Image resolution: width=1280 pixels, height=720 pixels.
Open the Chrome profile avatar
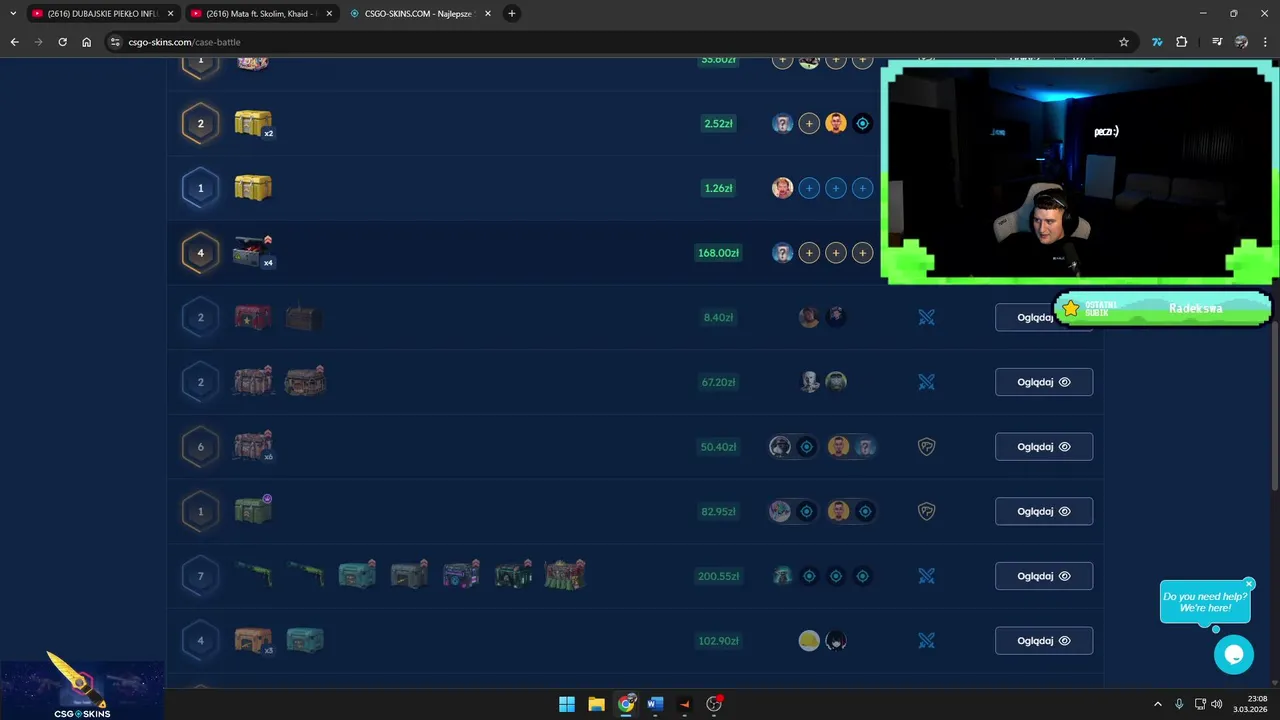pos(1241,42)
